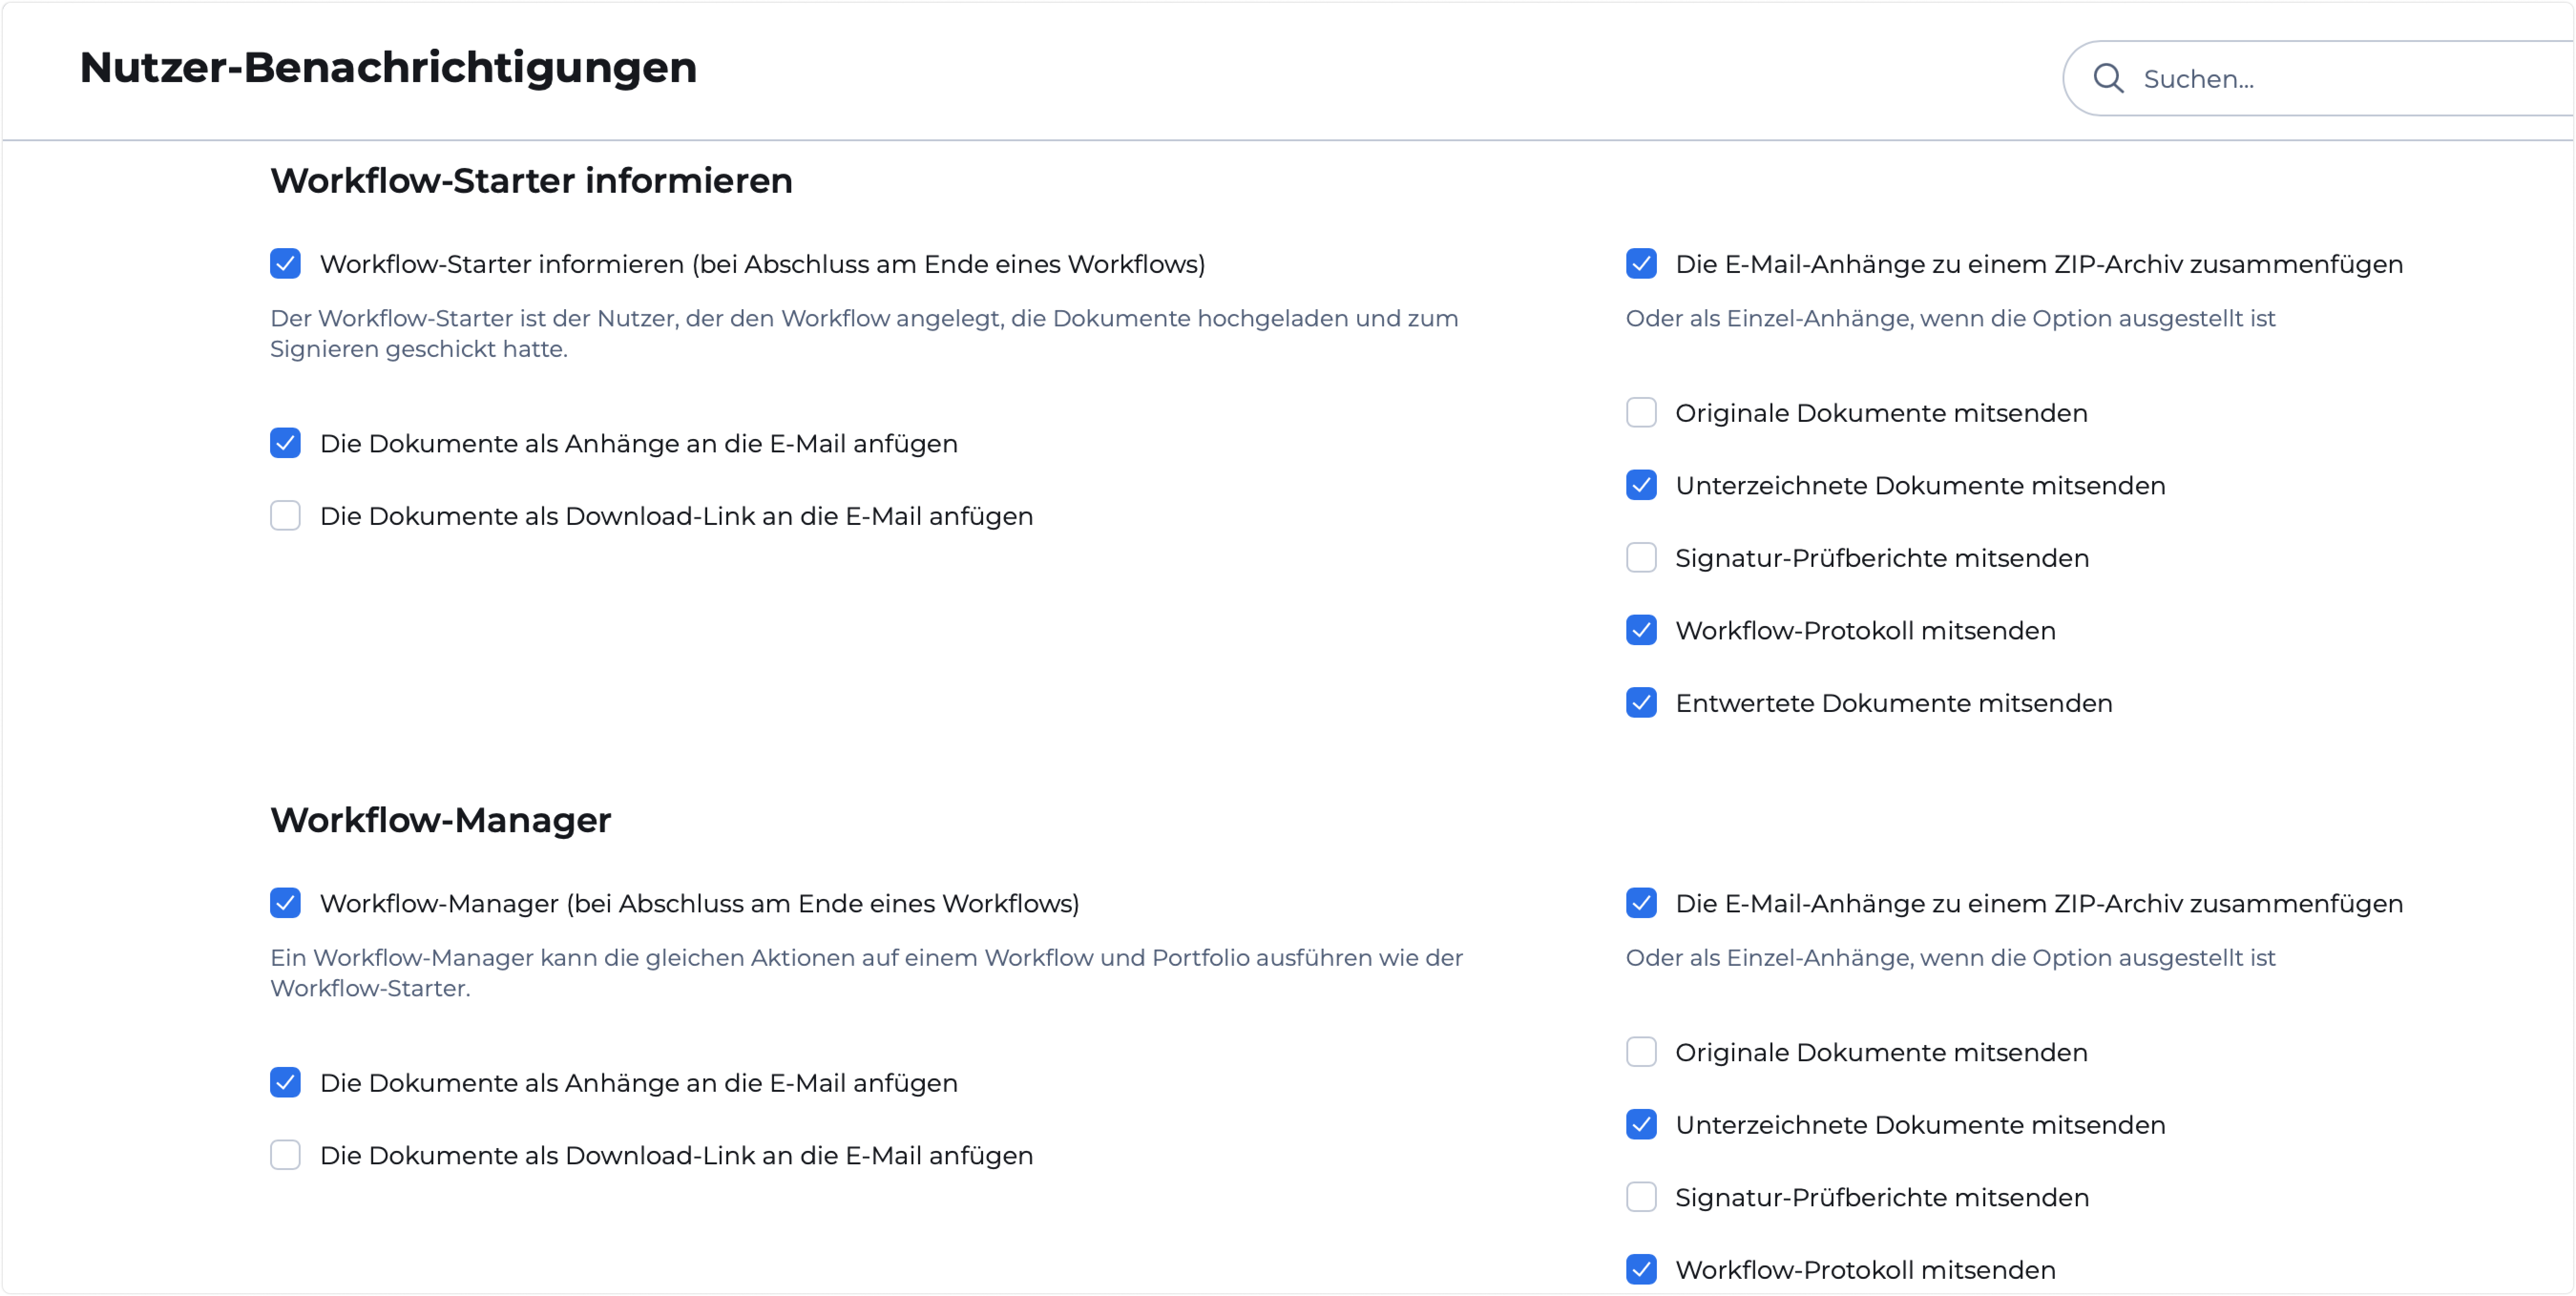Enable Manager section's Signatur-Prüfberichte mitsenden
This screenshot has height=1296, width=2576.
pyautogui.click(x=1641, y=1197)
